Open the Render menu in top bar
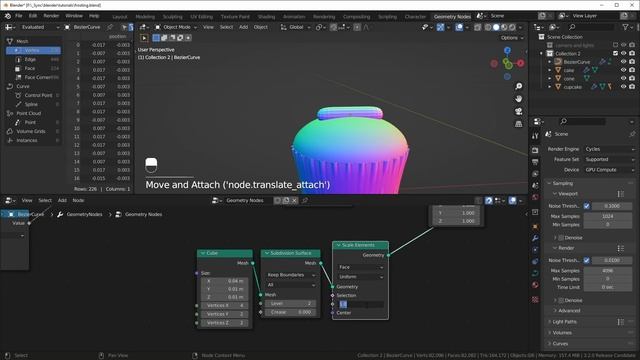The height and width of the screenshot is (360, 640). [51, 16]
